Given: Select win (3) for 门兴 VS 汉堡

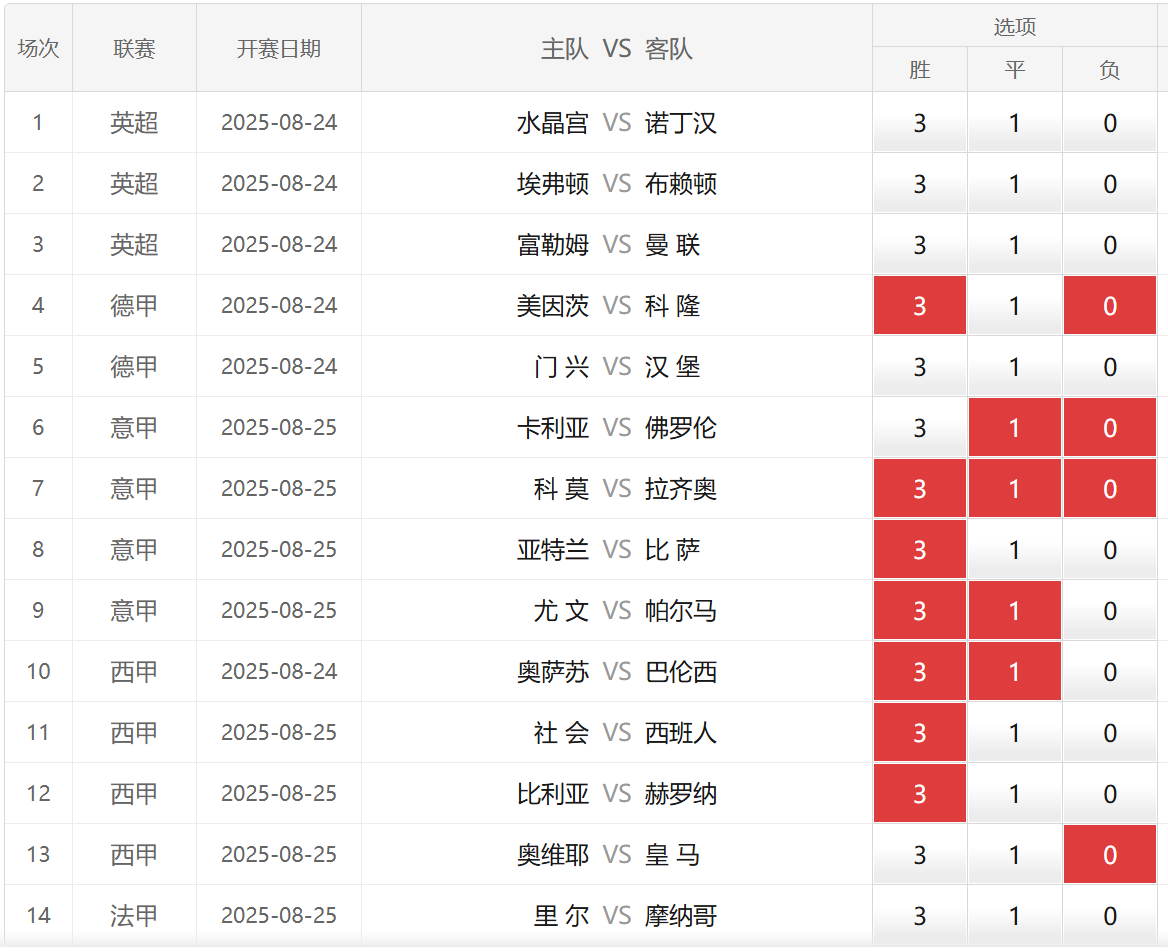Looking at the screenshot, I should pos(920,366).
